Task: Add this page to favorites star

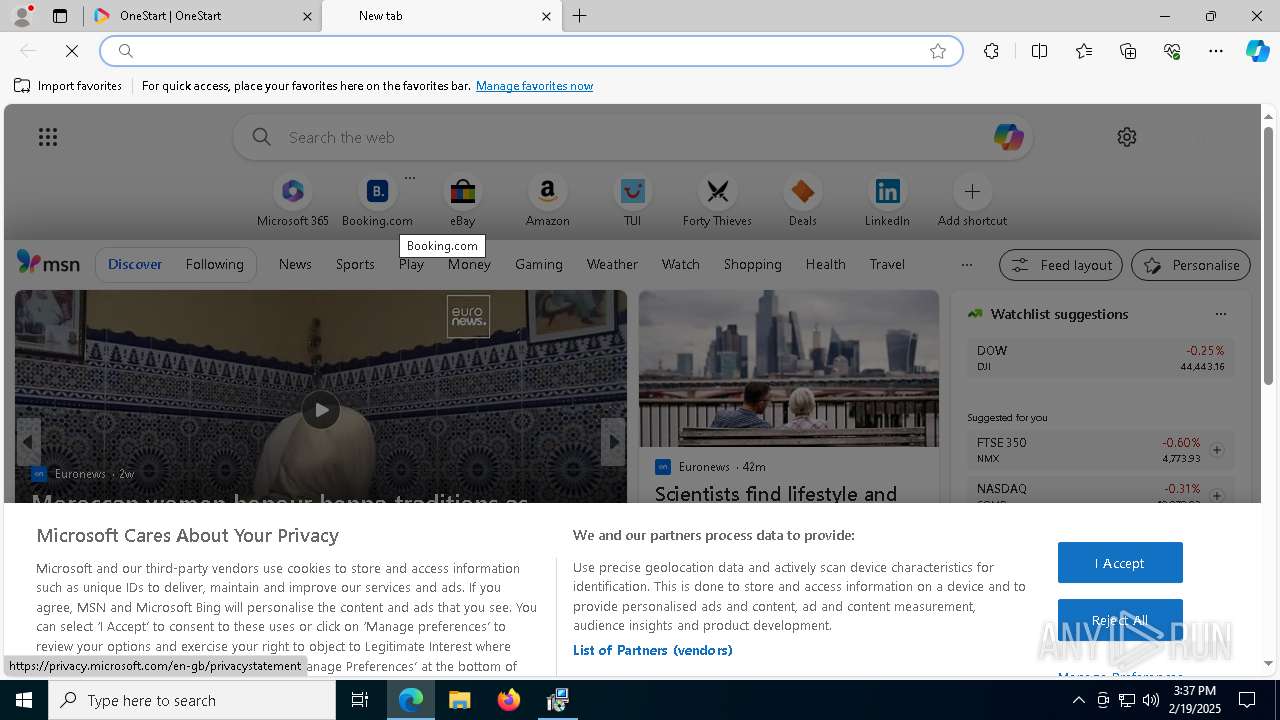Action: [x=938, y=51]
